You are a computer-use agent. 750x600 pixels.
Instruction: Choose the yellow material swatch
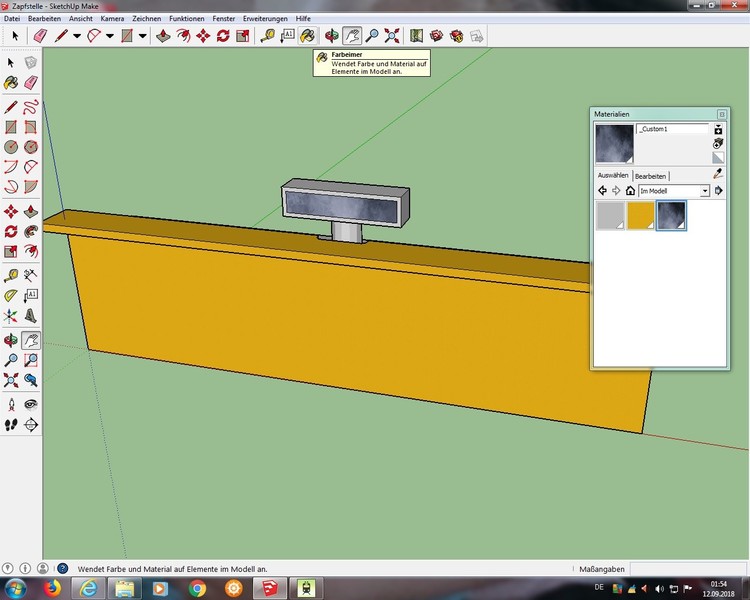[640, 215]
